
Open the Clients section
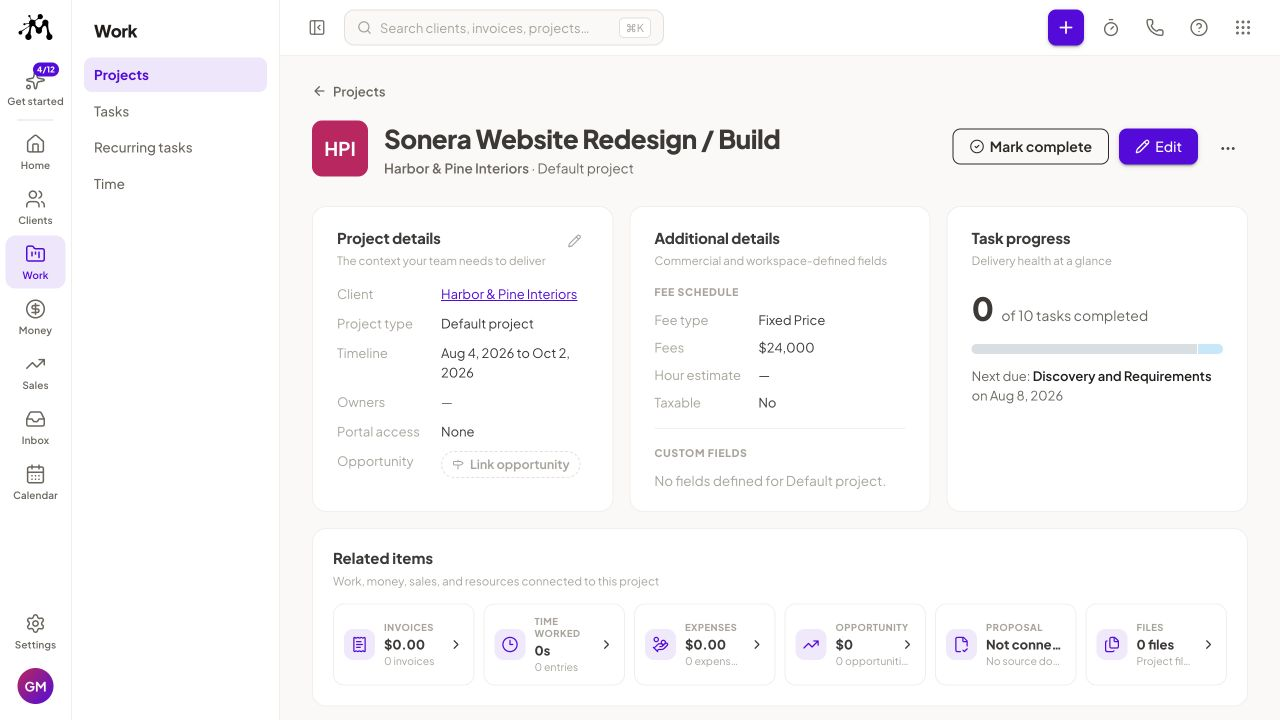coord(35,207)
